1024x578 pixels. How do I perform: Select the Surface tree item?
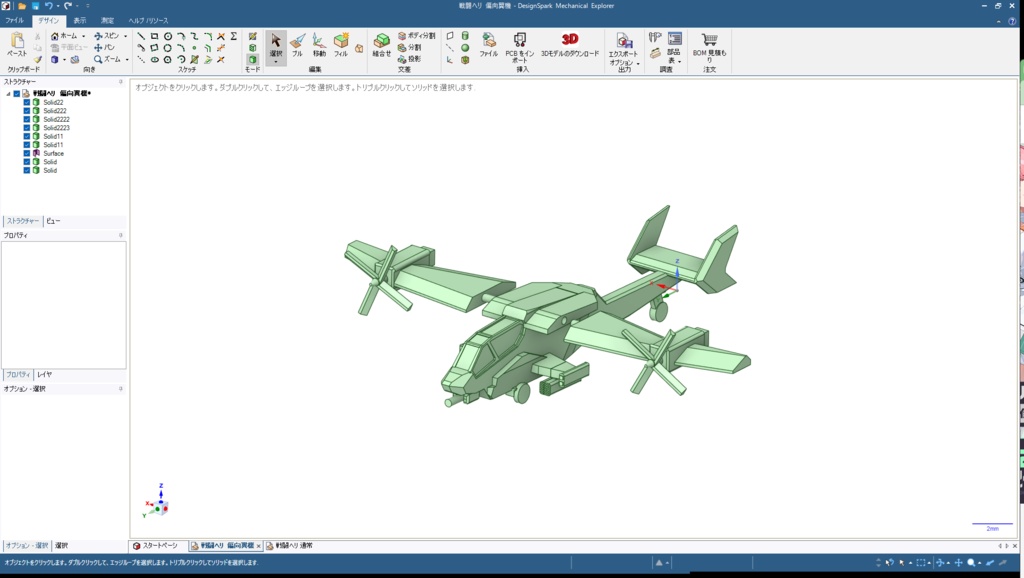[54, 153]
